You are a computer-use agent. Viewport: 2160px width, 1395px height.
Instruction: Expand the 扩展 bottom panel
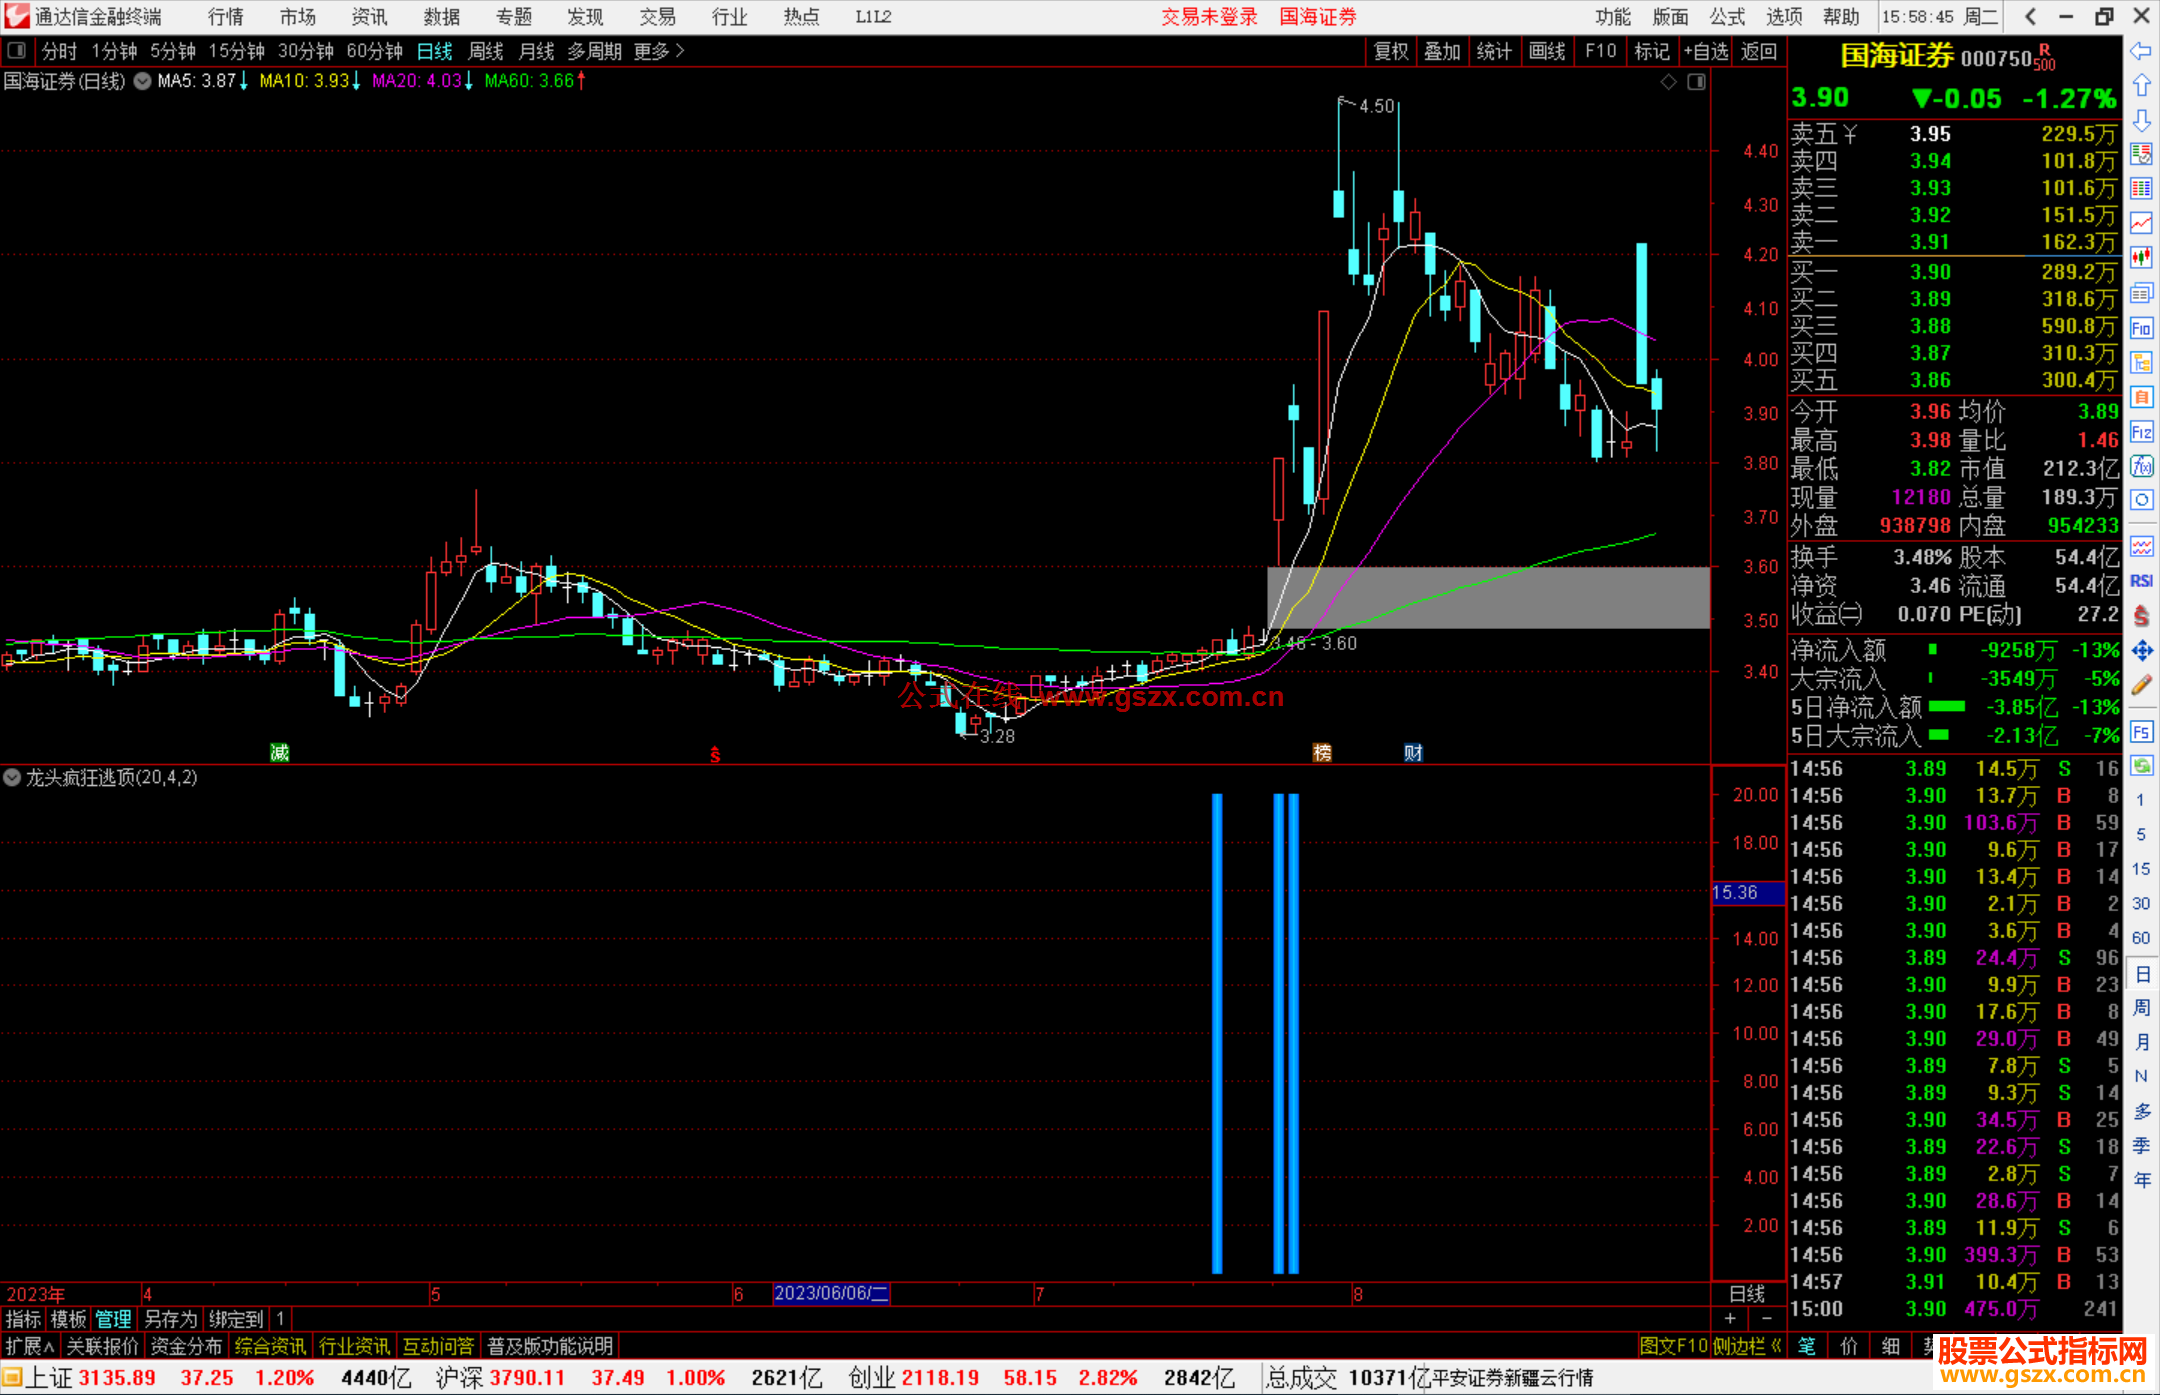[30, 1346]
